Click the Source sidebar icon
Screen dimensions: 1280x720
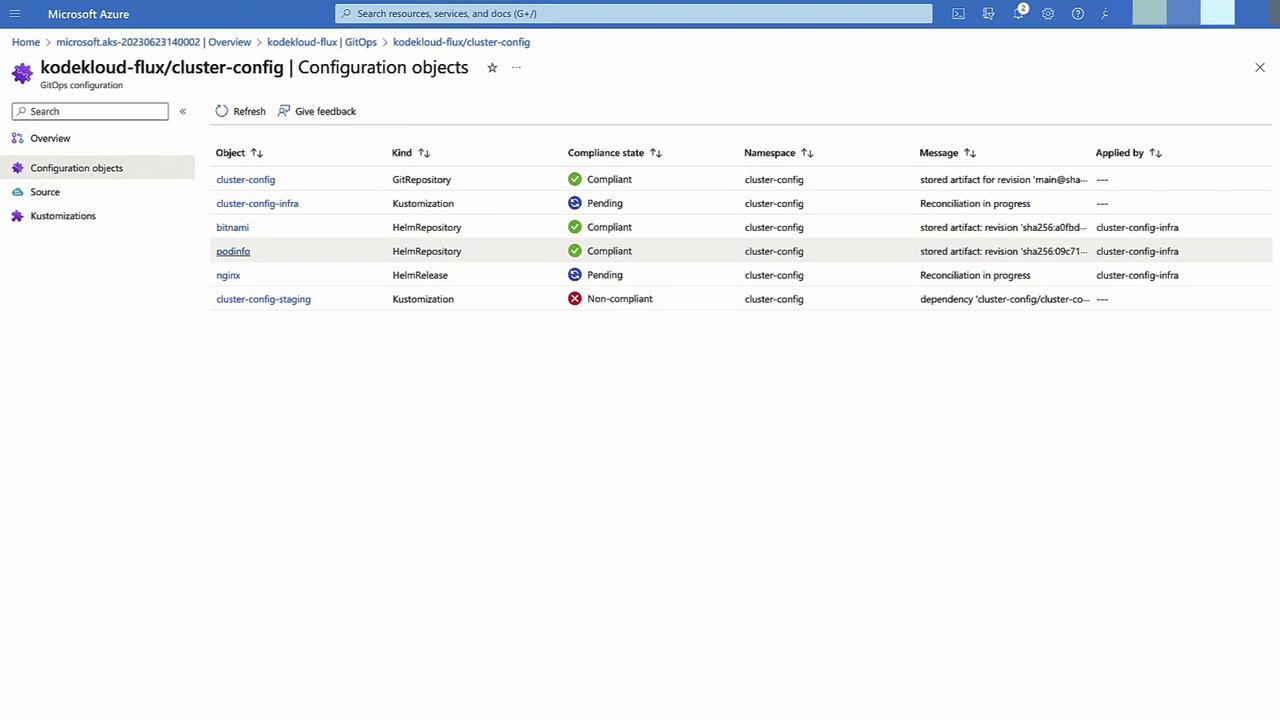point(17,192)
